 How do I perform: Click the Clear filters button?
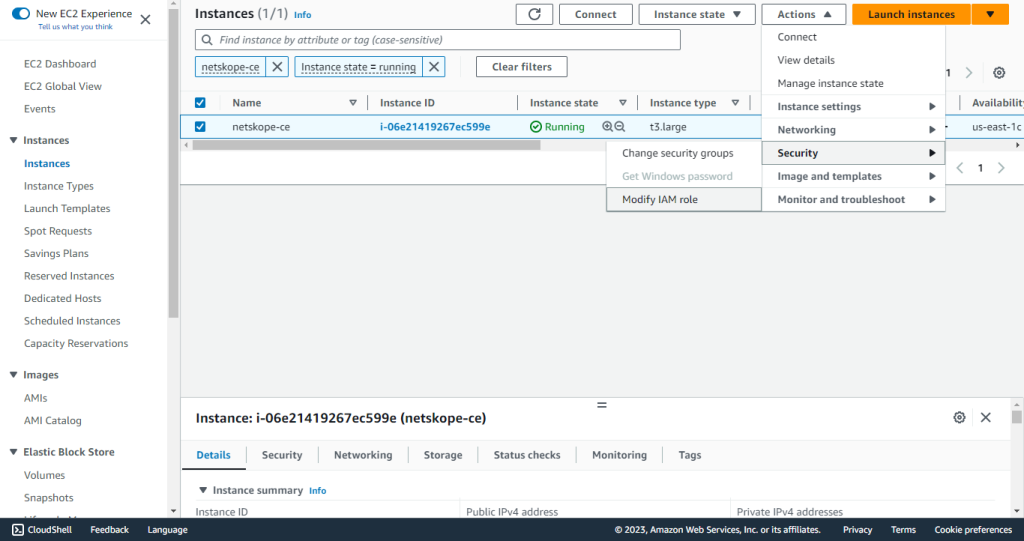522,67
